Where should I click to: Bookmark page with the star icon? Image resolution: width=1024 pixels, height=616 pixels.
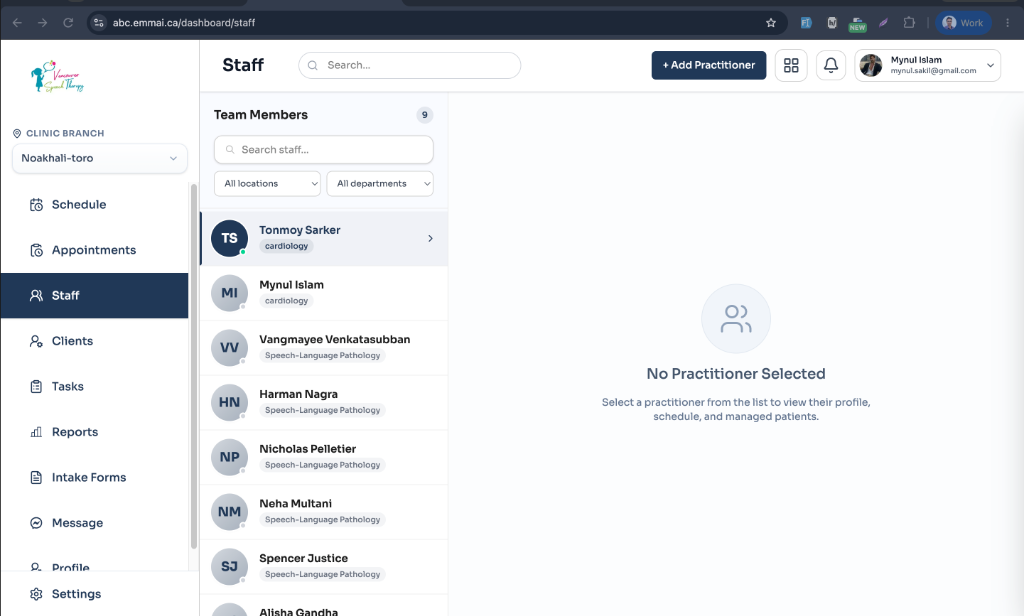pos(771,23)
